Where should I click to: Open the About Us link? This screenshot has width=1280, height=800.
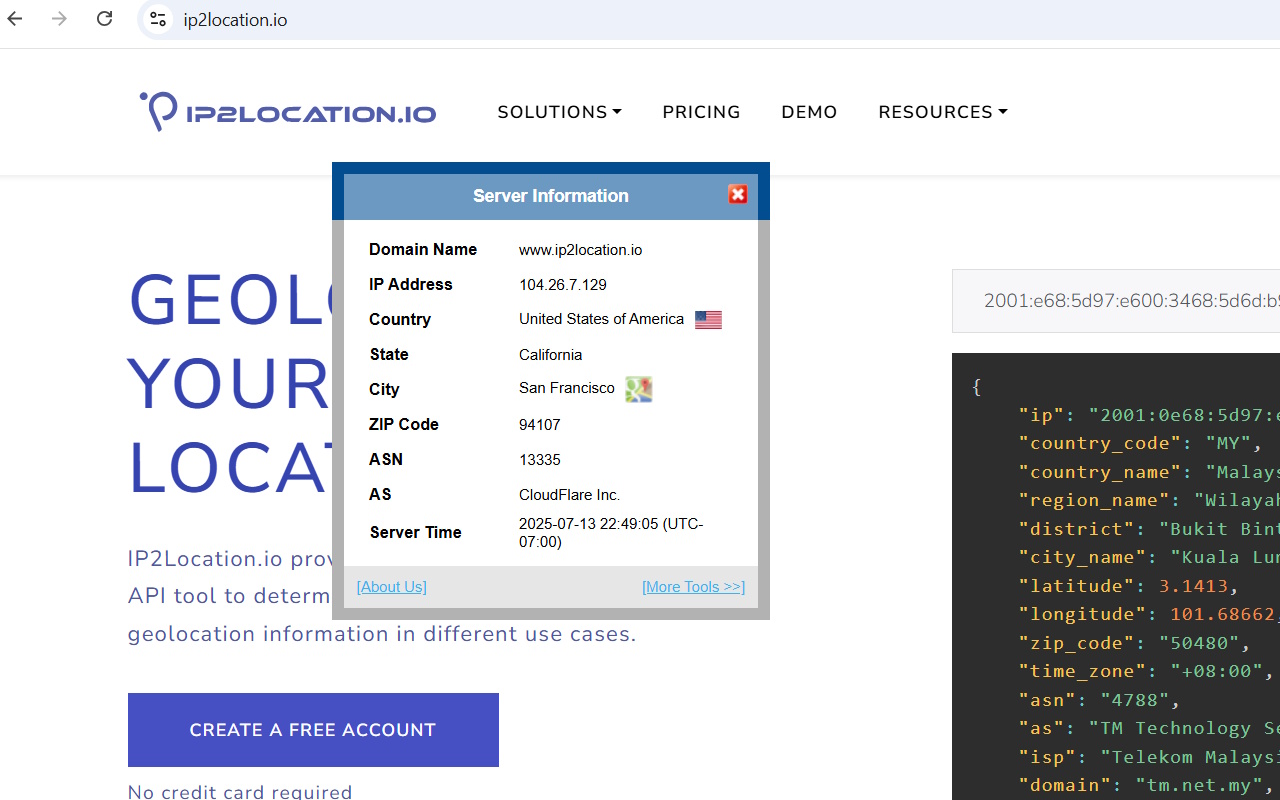391,586
